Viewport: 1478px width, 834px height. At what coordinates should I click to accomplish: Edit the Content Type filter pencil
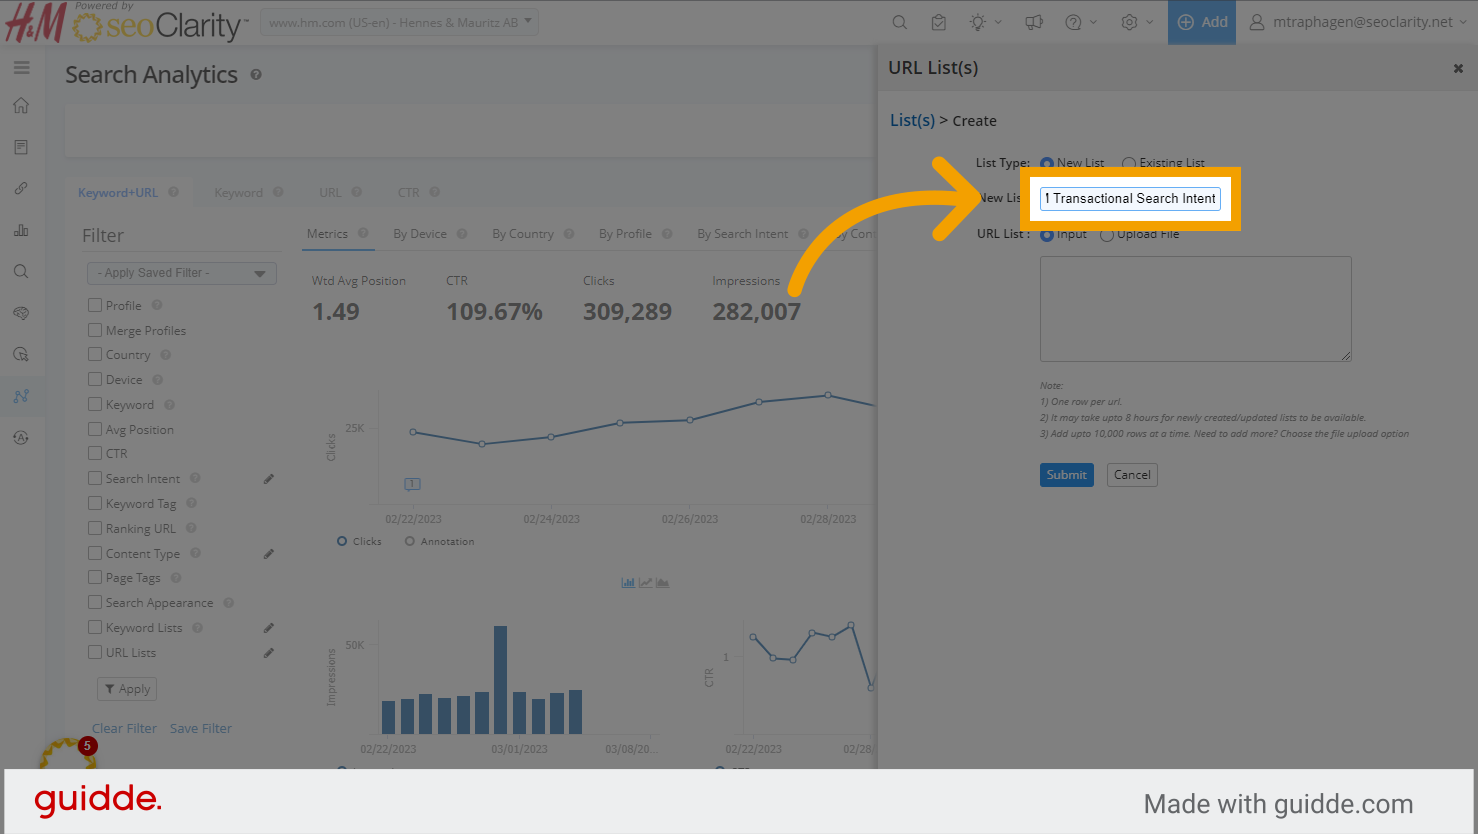click(x=269, y=554)
